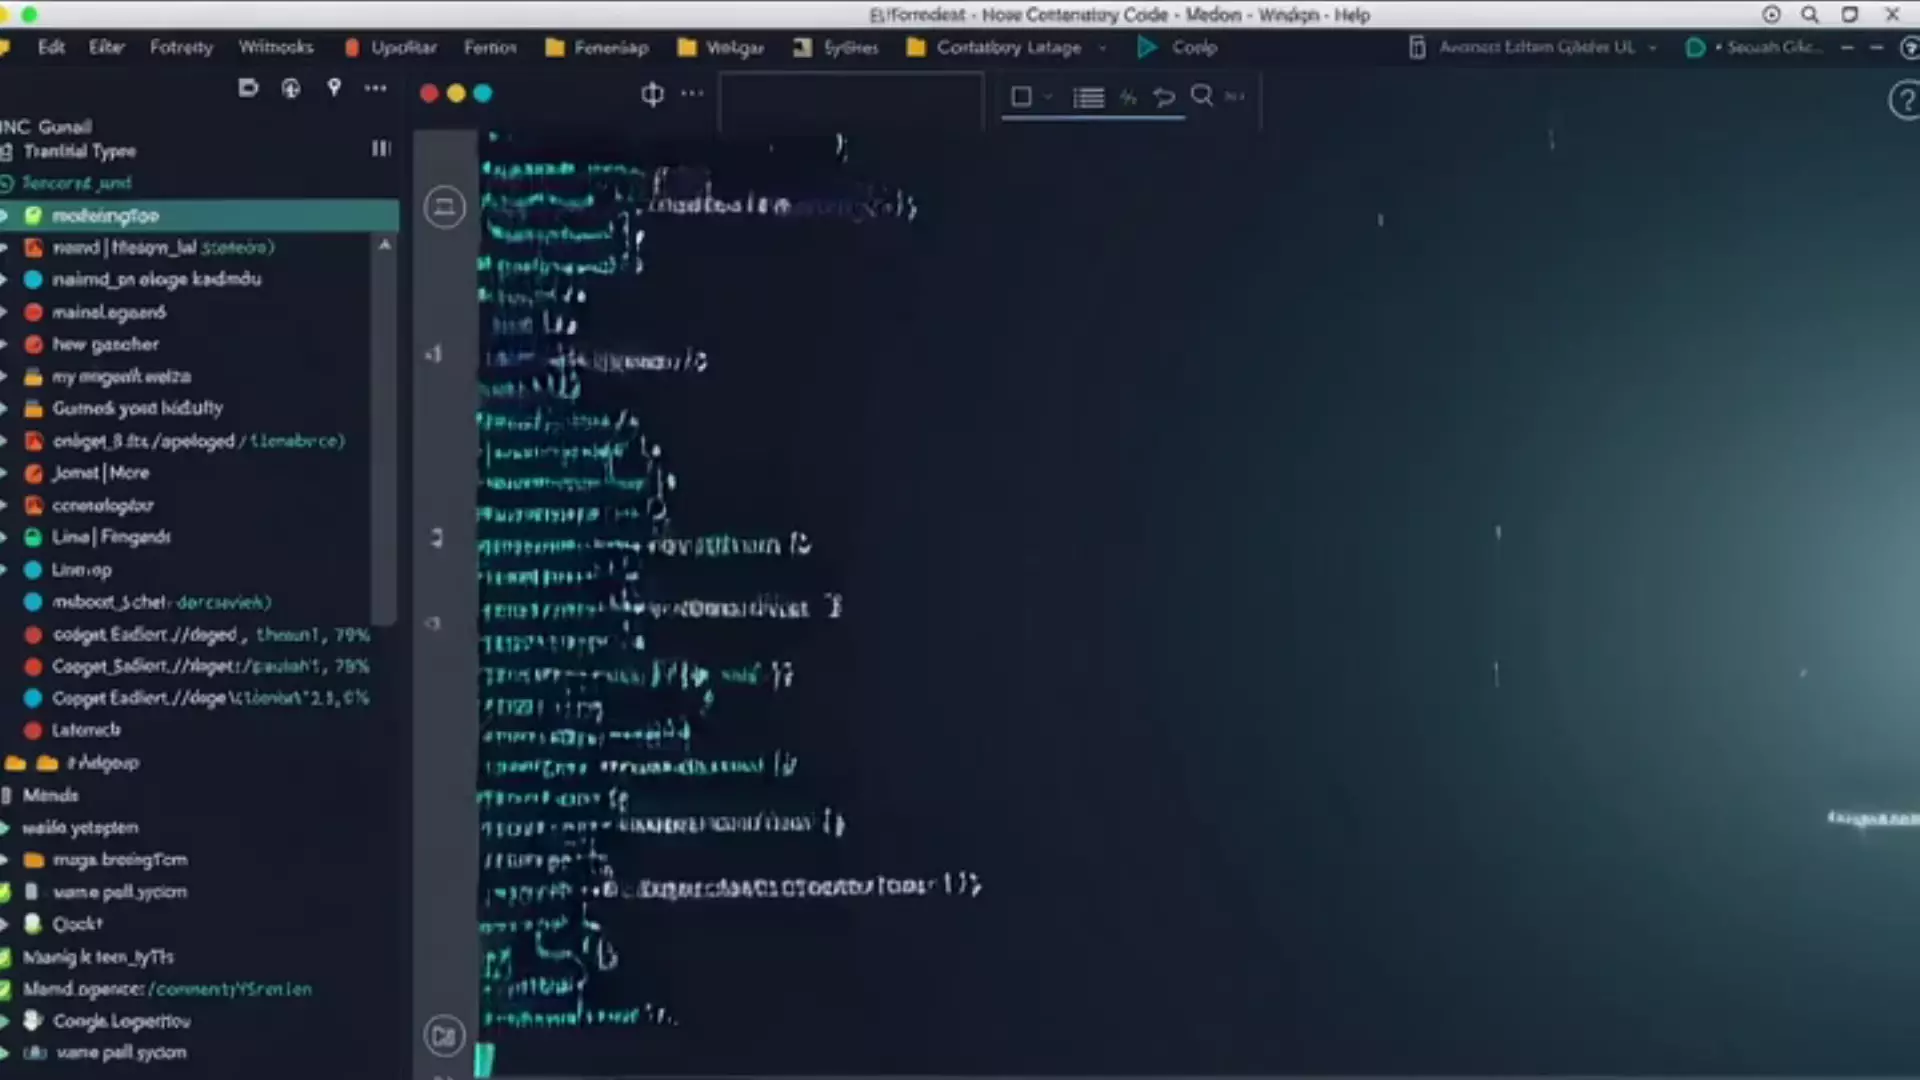Click the pin icon above the sidebar

334,88
